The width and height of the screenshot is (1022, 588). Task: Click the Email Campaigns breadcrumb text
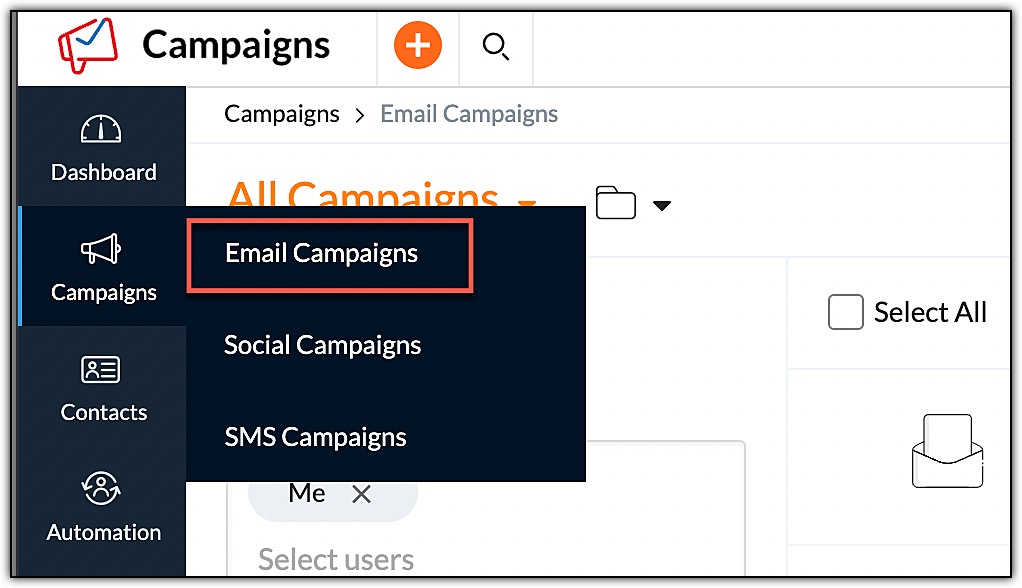[469, 114]
